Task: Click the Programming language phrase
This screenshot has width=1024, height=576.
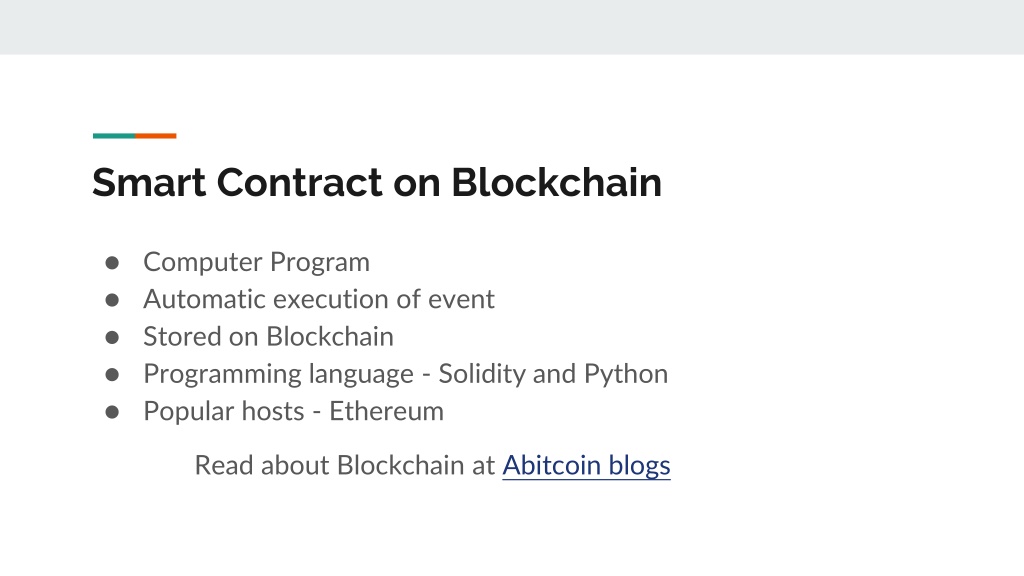Action: (x=278, y=374)
